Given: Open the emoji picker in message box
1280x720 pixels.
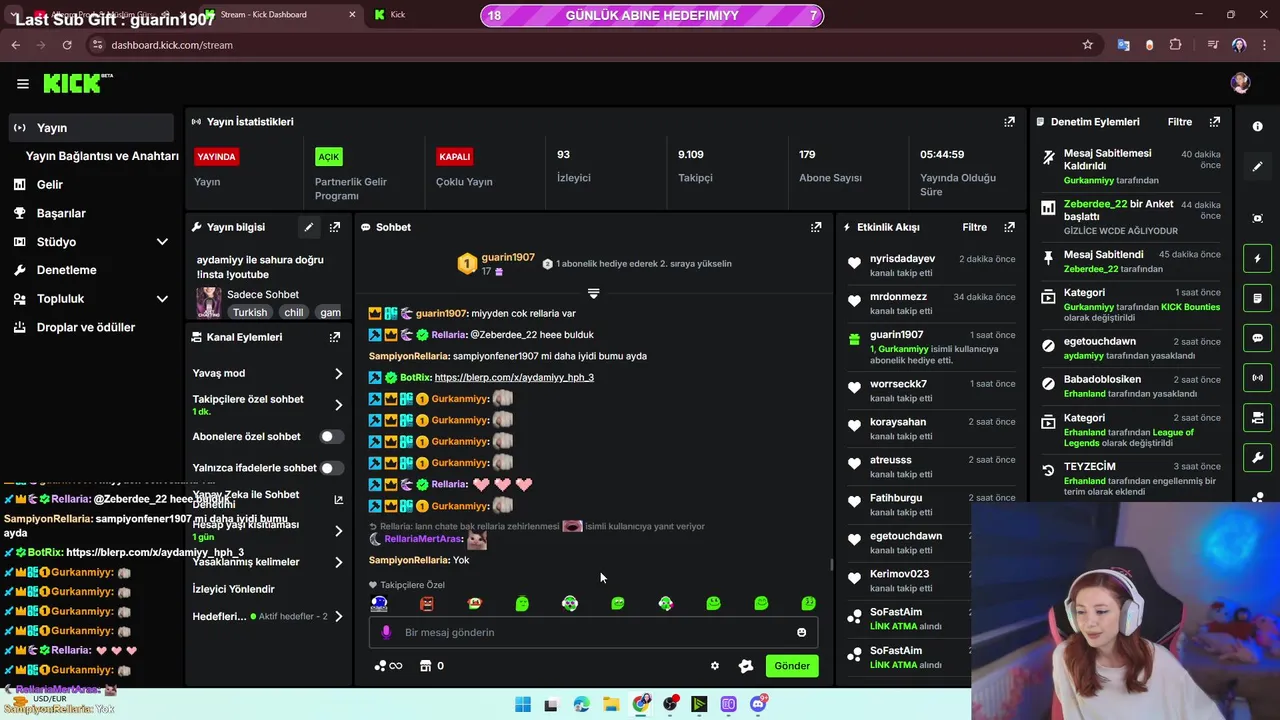Looking at the screenshot, I should click(801, 632).
